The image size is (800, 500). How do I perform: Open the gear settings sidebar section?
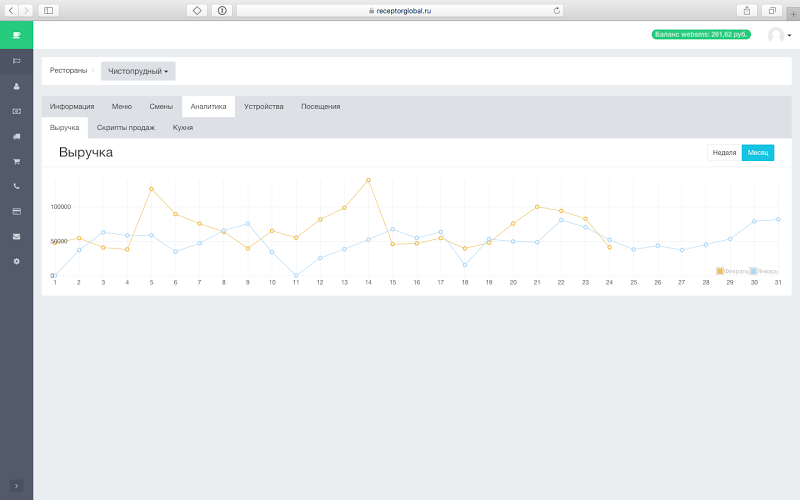point(16,261)
